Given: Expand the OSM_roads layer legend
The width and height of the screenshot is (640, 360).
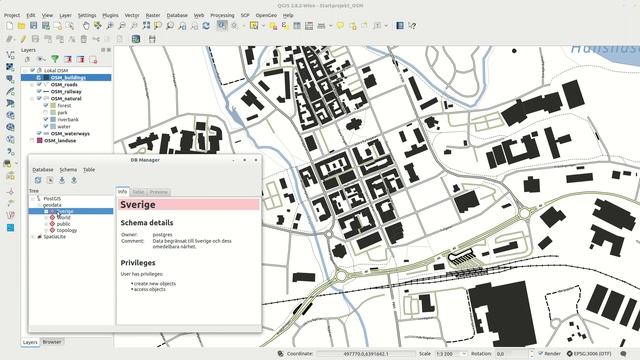Looking at the screenshot, I should (x=32, y=85).
